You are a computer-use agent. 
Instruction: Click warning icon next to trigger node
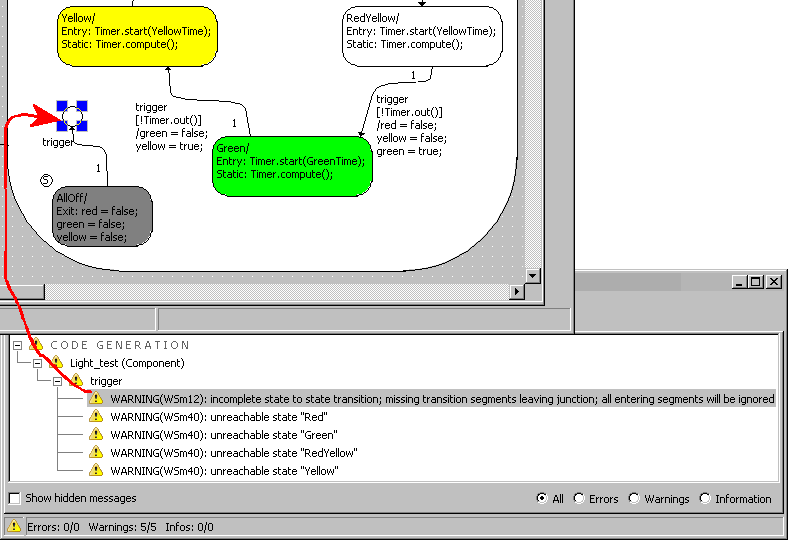[76, 380]
